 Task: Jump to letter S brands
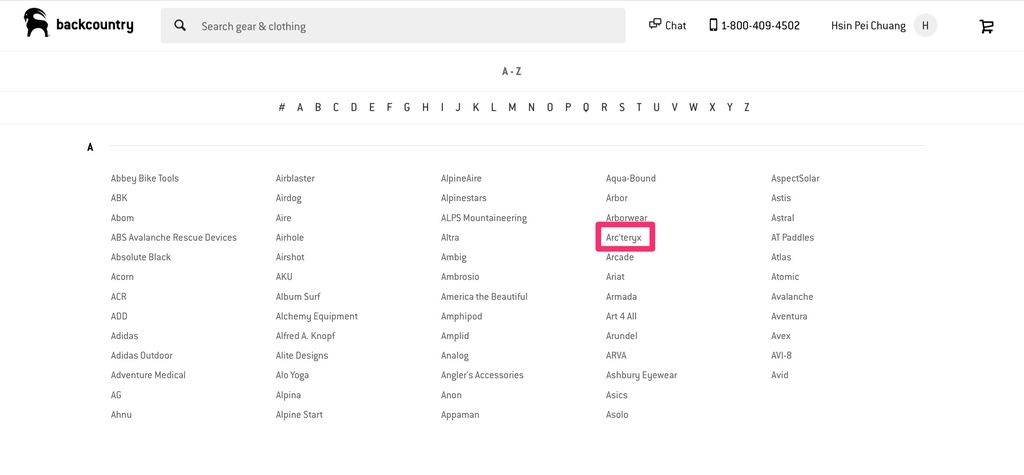pos(621,108)
